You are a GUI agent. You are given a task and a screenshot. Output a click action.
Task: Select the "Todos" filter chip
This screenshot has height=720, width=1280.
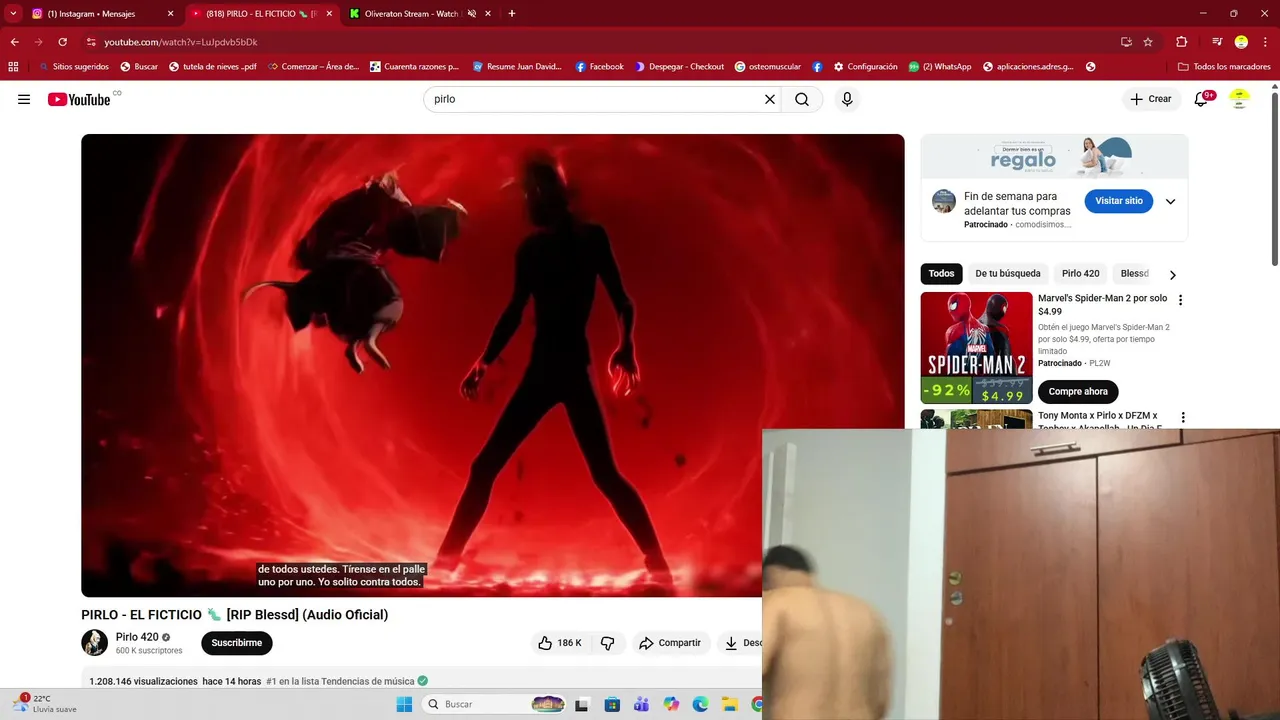941,273
